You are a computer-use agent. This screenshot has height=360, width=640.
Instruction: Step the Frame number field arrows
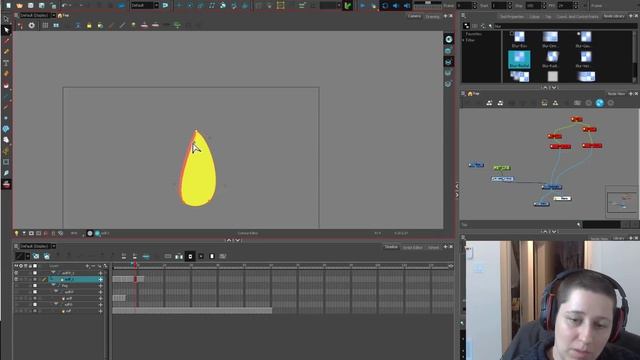[x=474, y=6]
